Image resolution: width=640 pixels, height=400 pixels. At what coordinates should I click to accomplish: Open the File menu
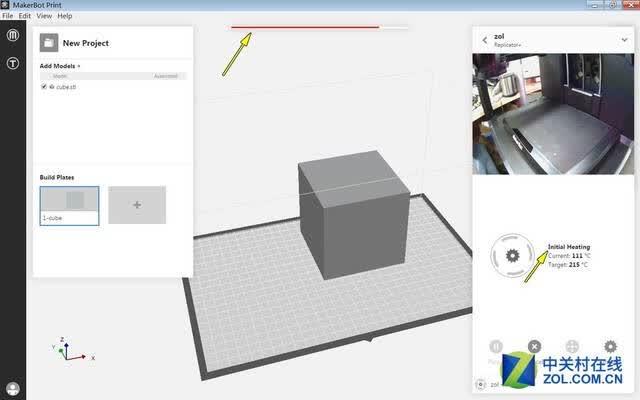coord(7,16)
